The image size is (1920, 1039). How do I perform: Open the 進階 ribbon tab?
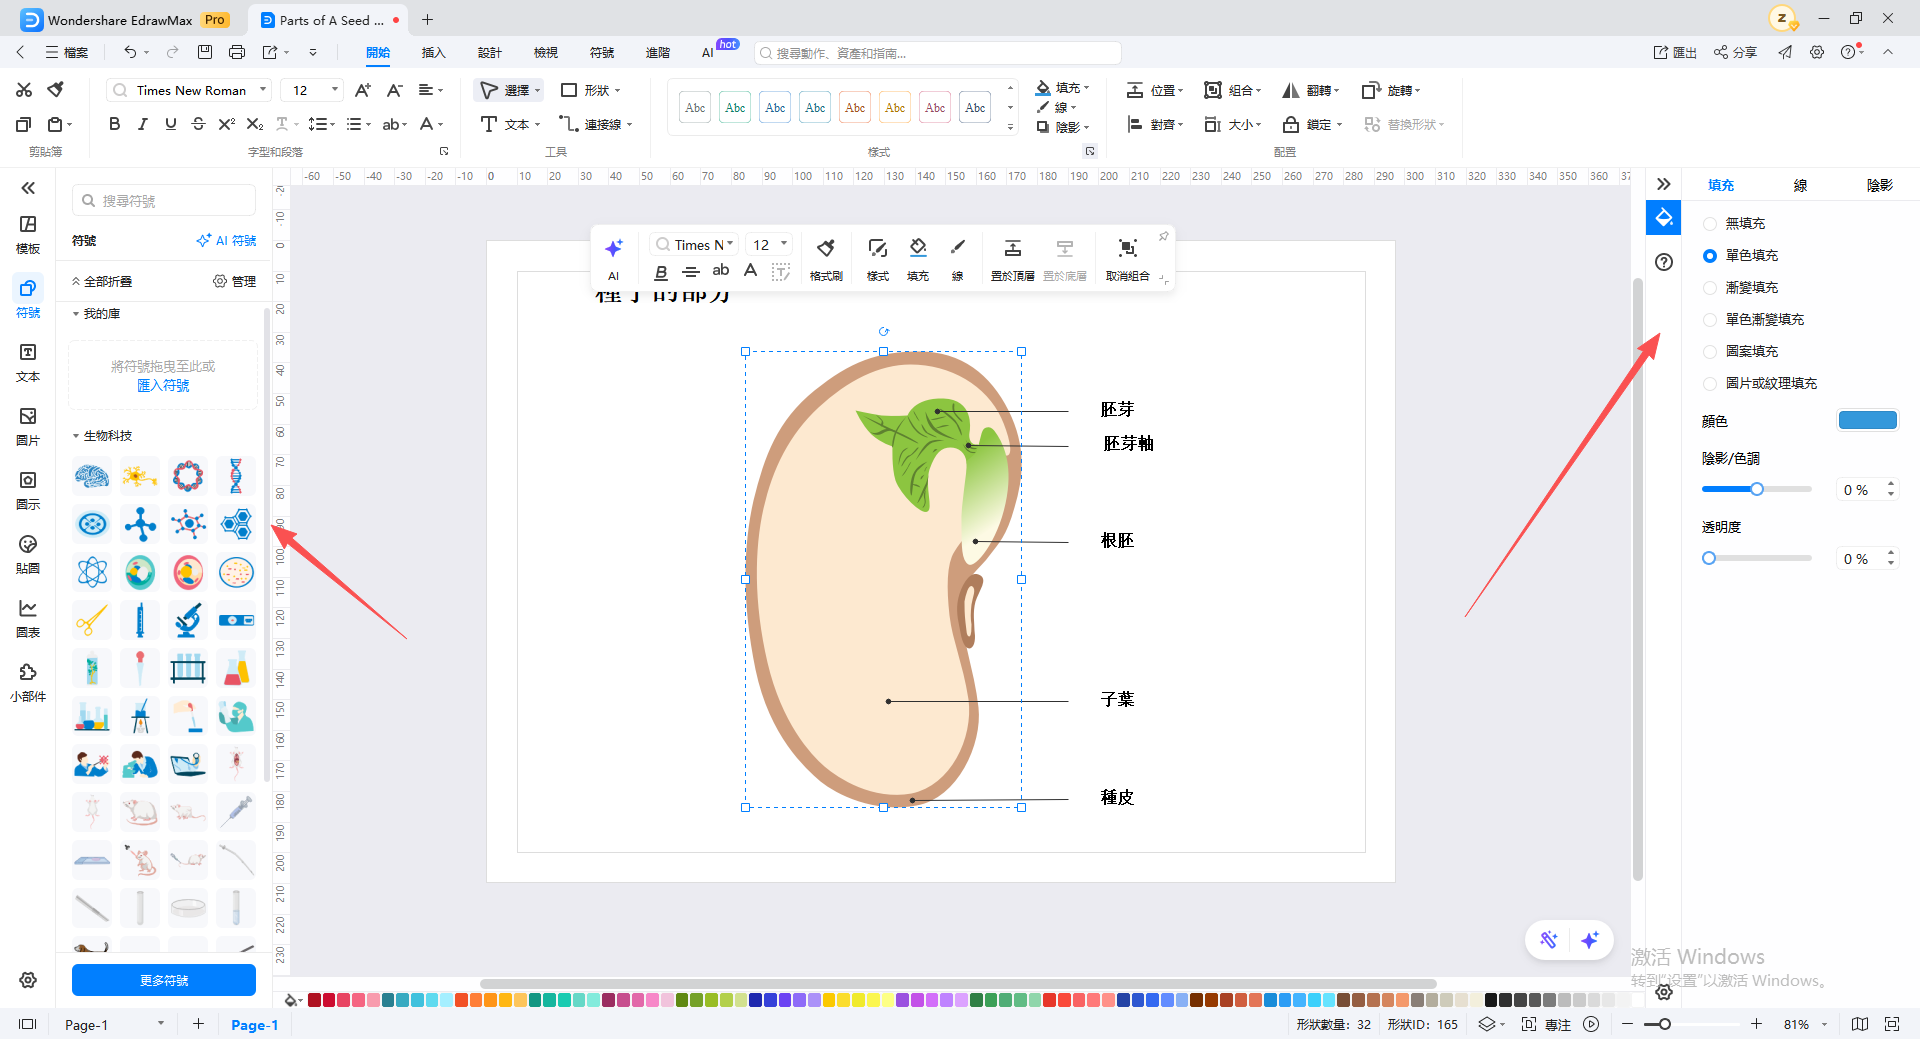tap(657, 52)
